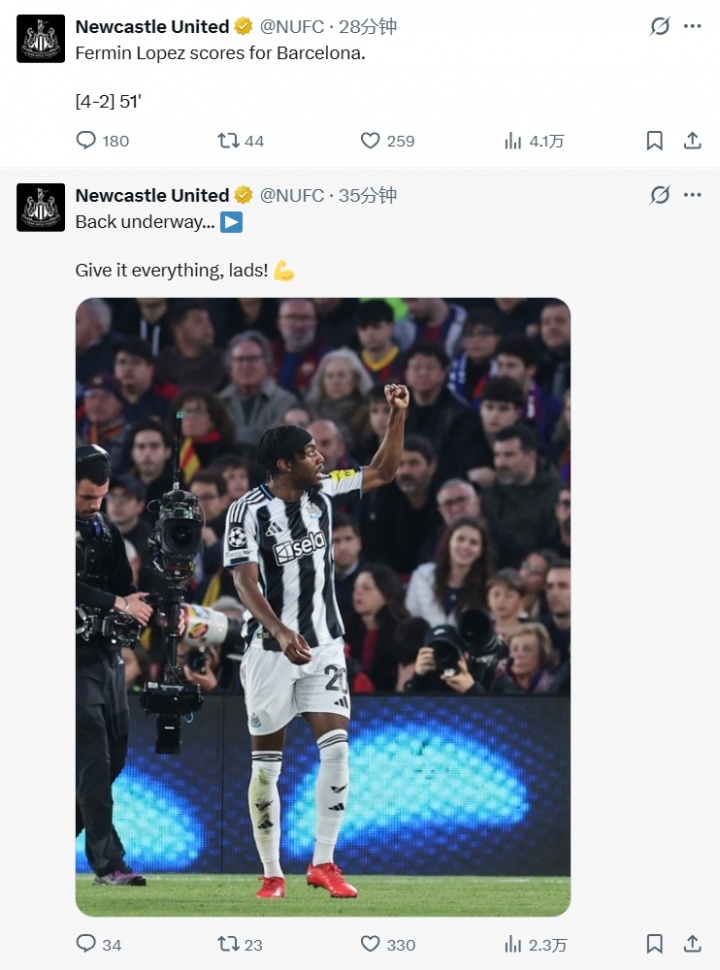Open Grok icon on second tweet
The height and width of the screenshot is (970, 720).
[660, 195]
